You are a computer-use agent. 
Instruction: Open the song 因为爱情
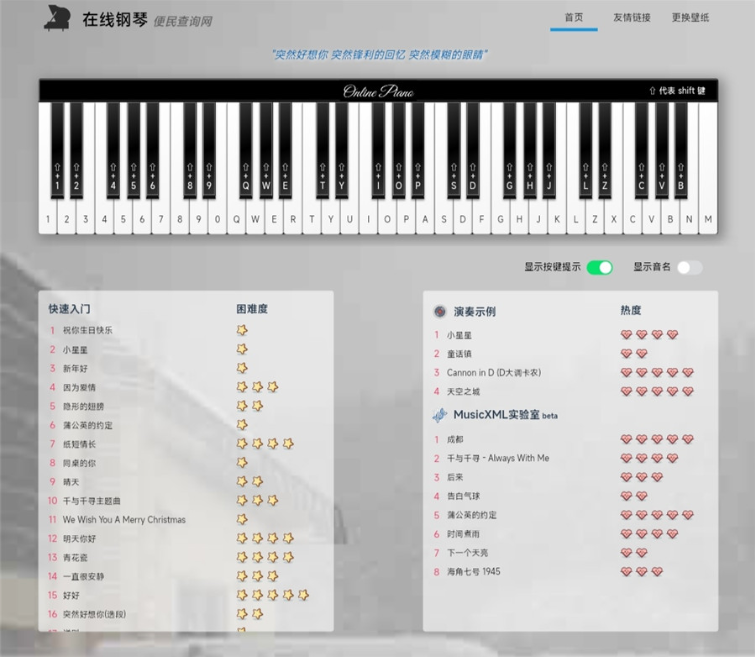[80, 387]
